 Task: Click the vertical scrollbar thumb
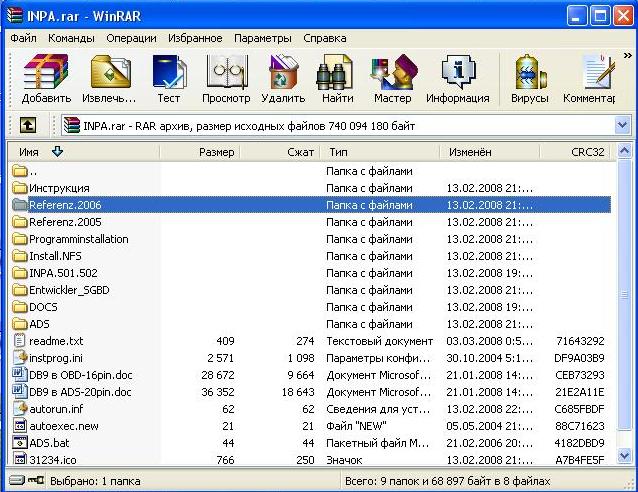(x=624, y=295)
